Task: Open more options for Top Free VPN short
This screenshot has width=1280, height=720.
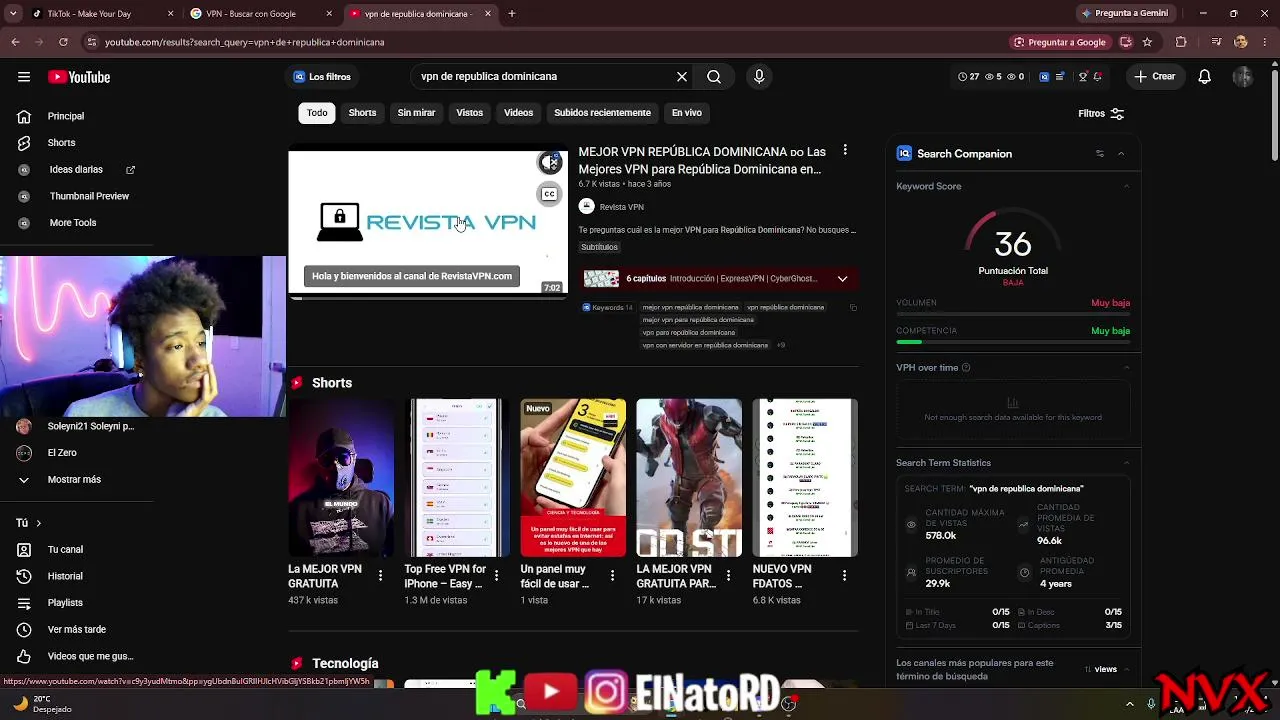Action: pos(496,576)
